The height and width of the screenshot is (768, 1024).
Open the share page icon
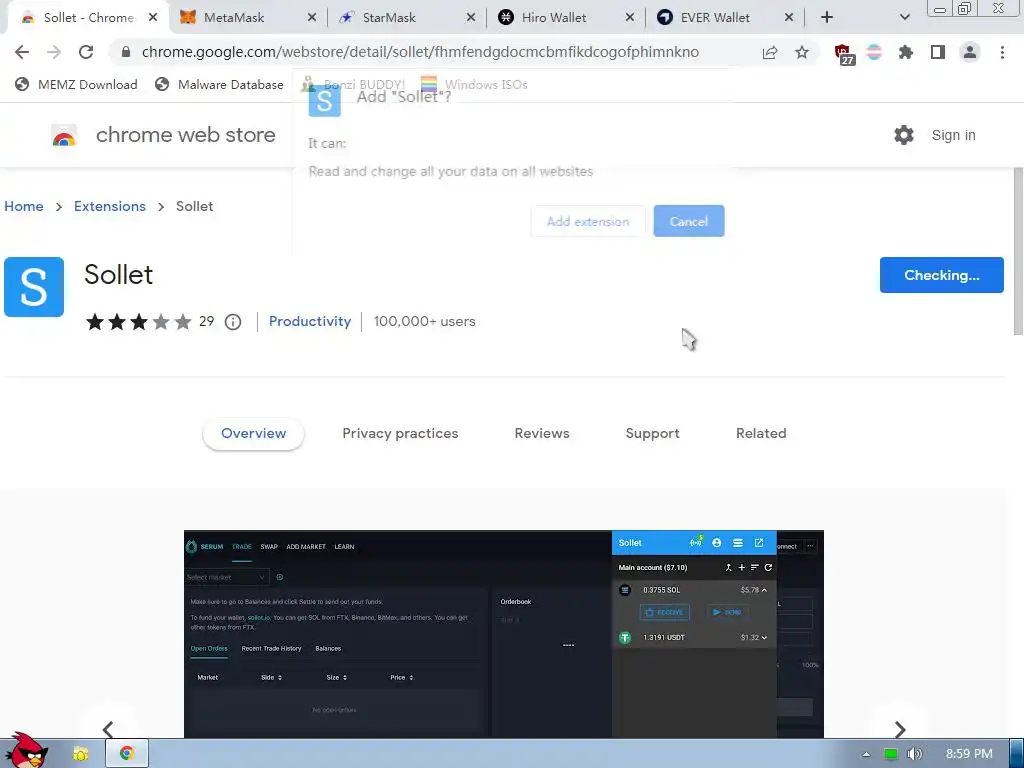[x=770, y=52]
